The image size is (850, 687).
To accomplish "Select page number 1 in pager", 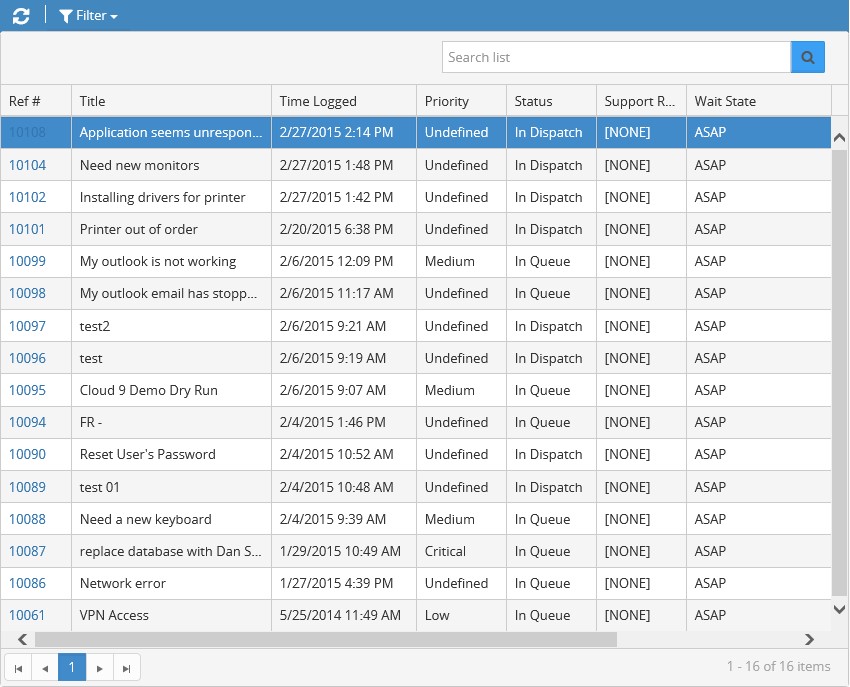I will pos(72,667).
